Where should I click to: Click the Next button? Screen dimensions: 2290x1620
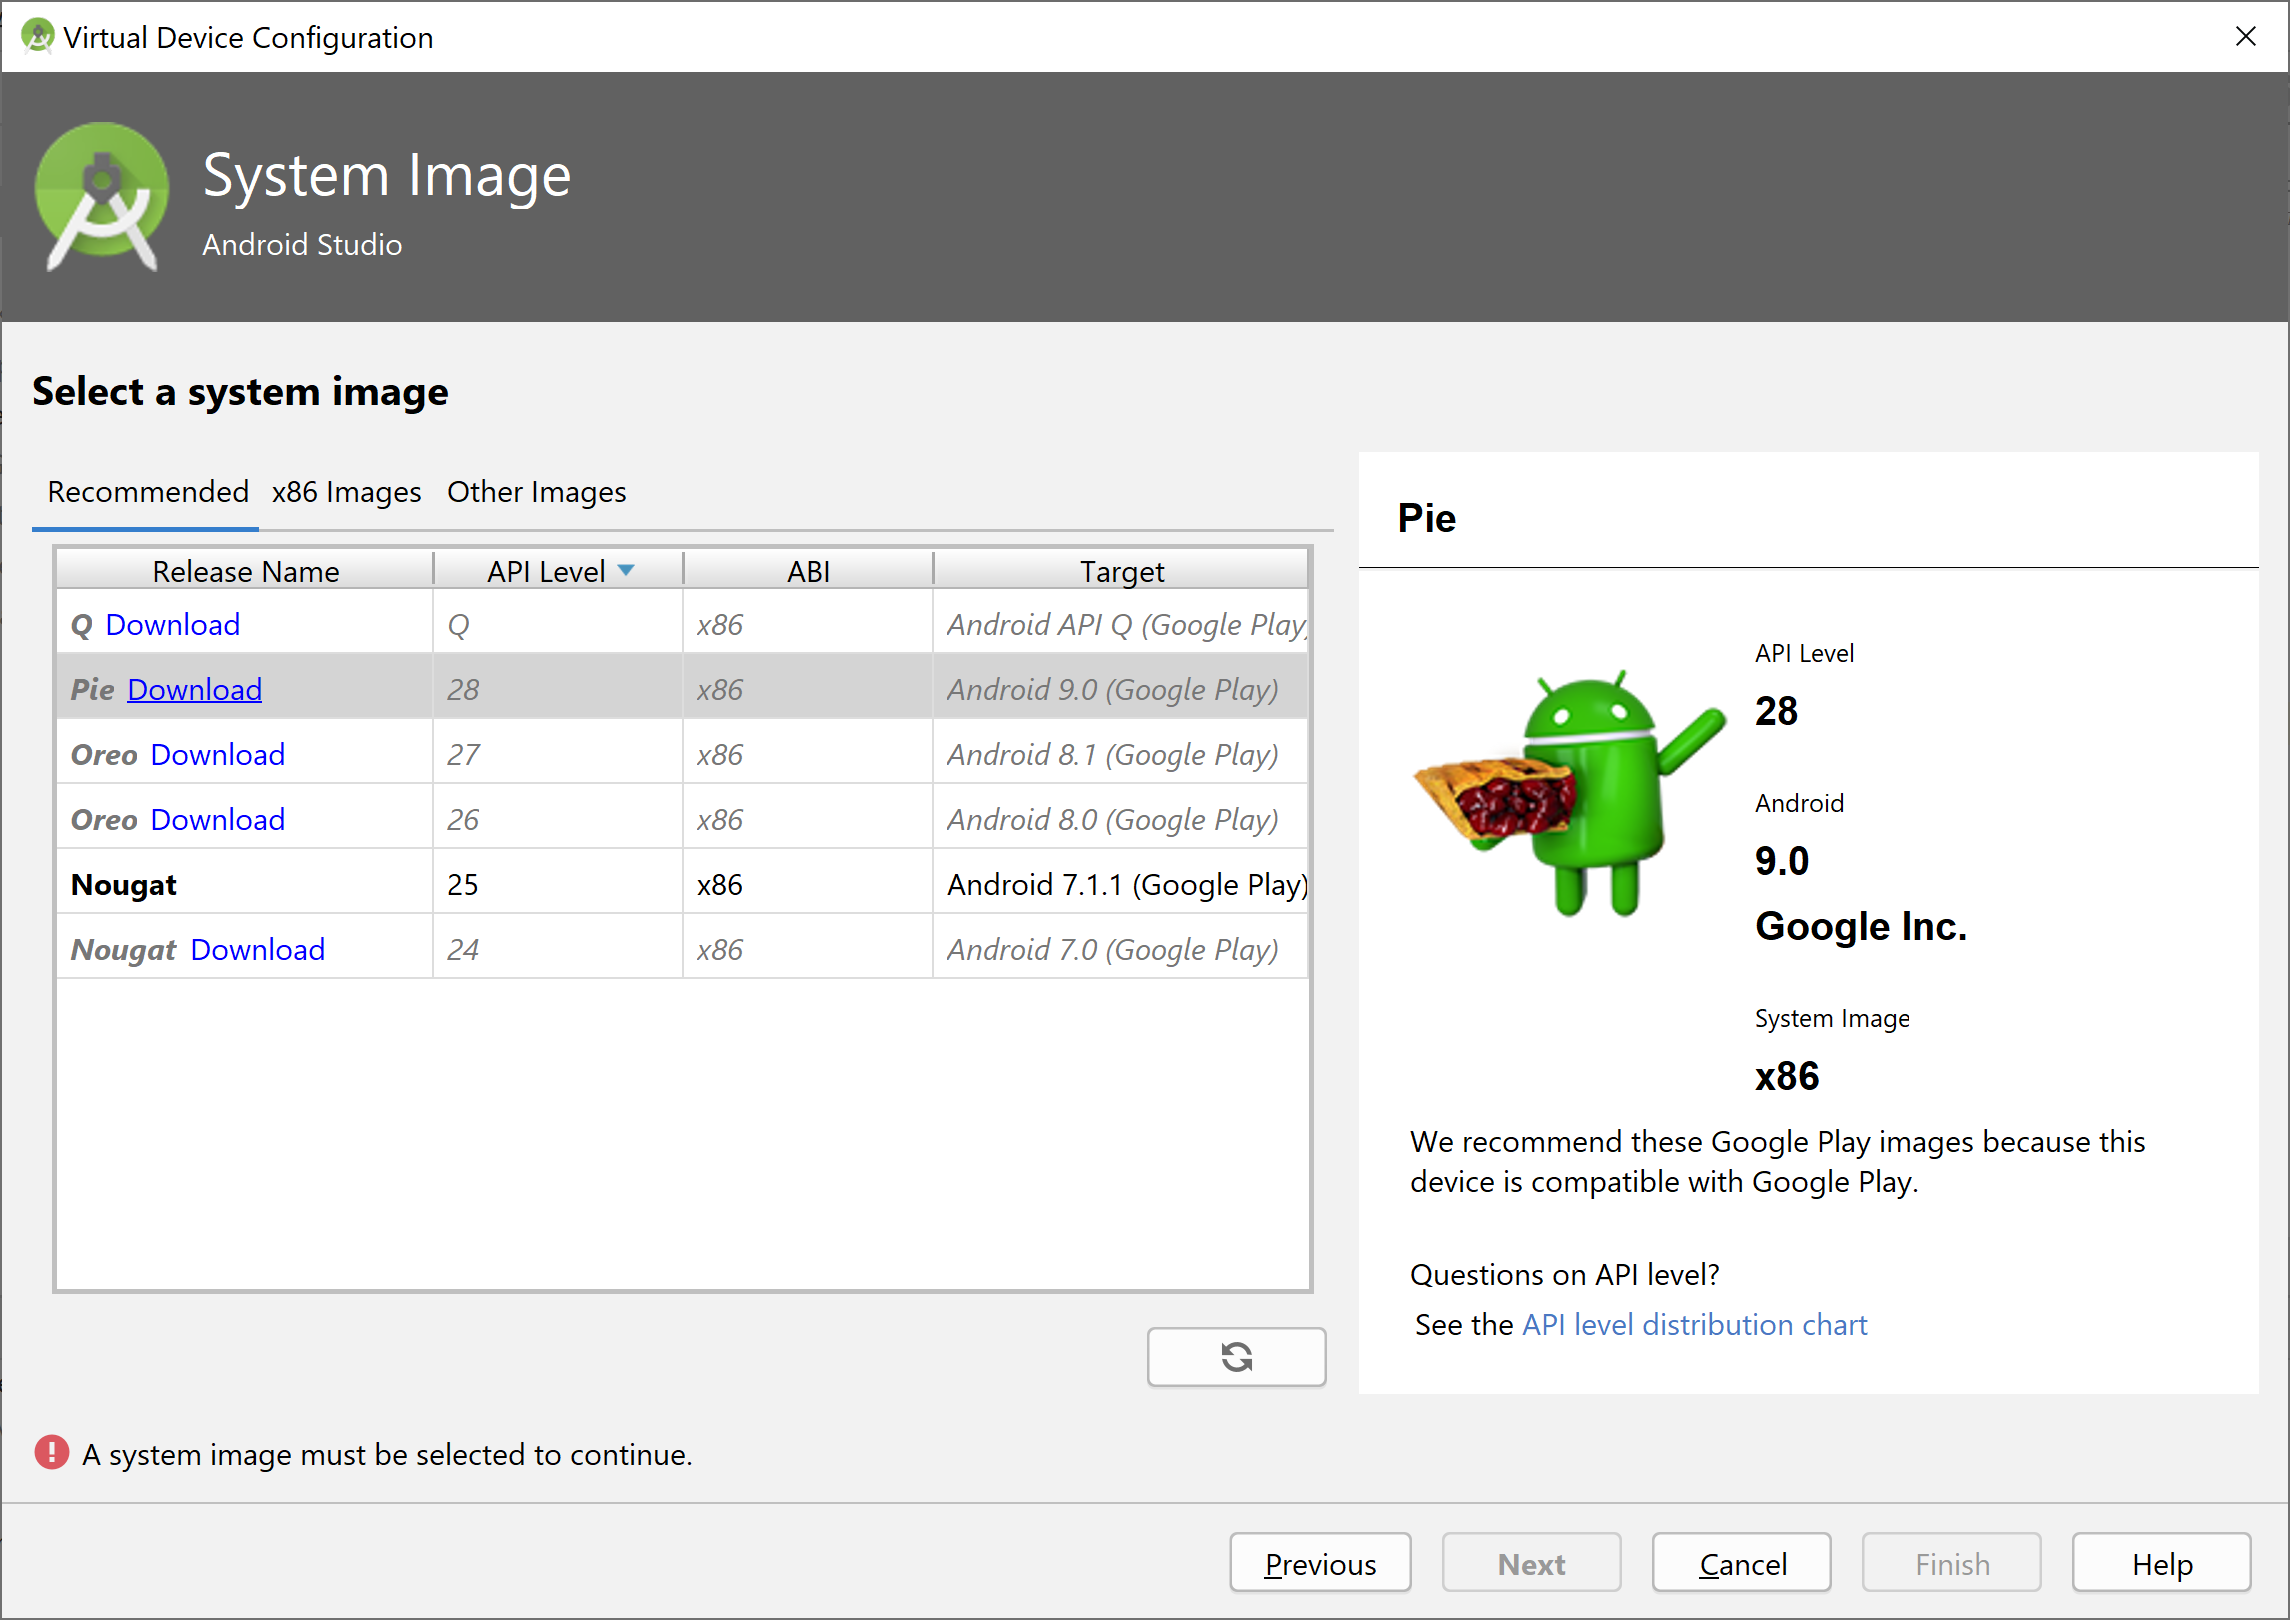(x=1531, y=1564)
